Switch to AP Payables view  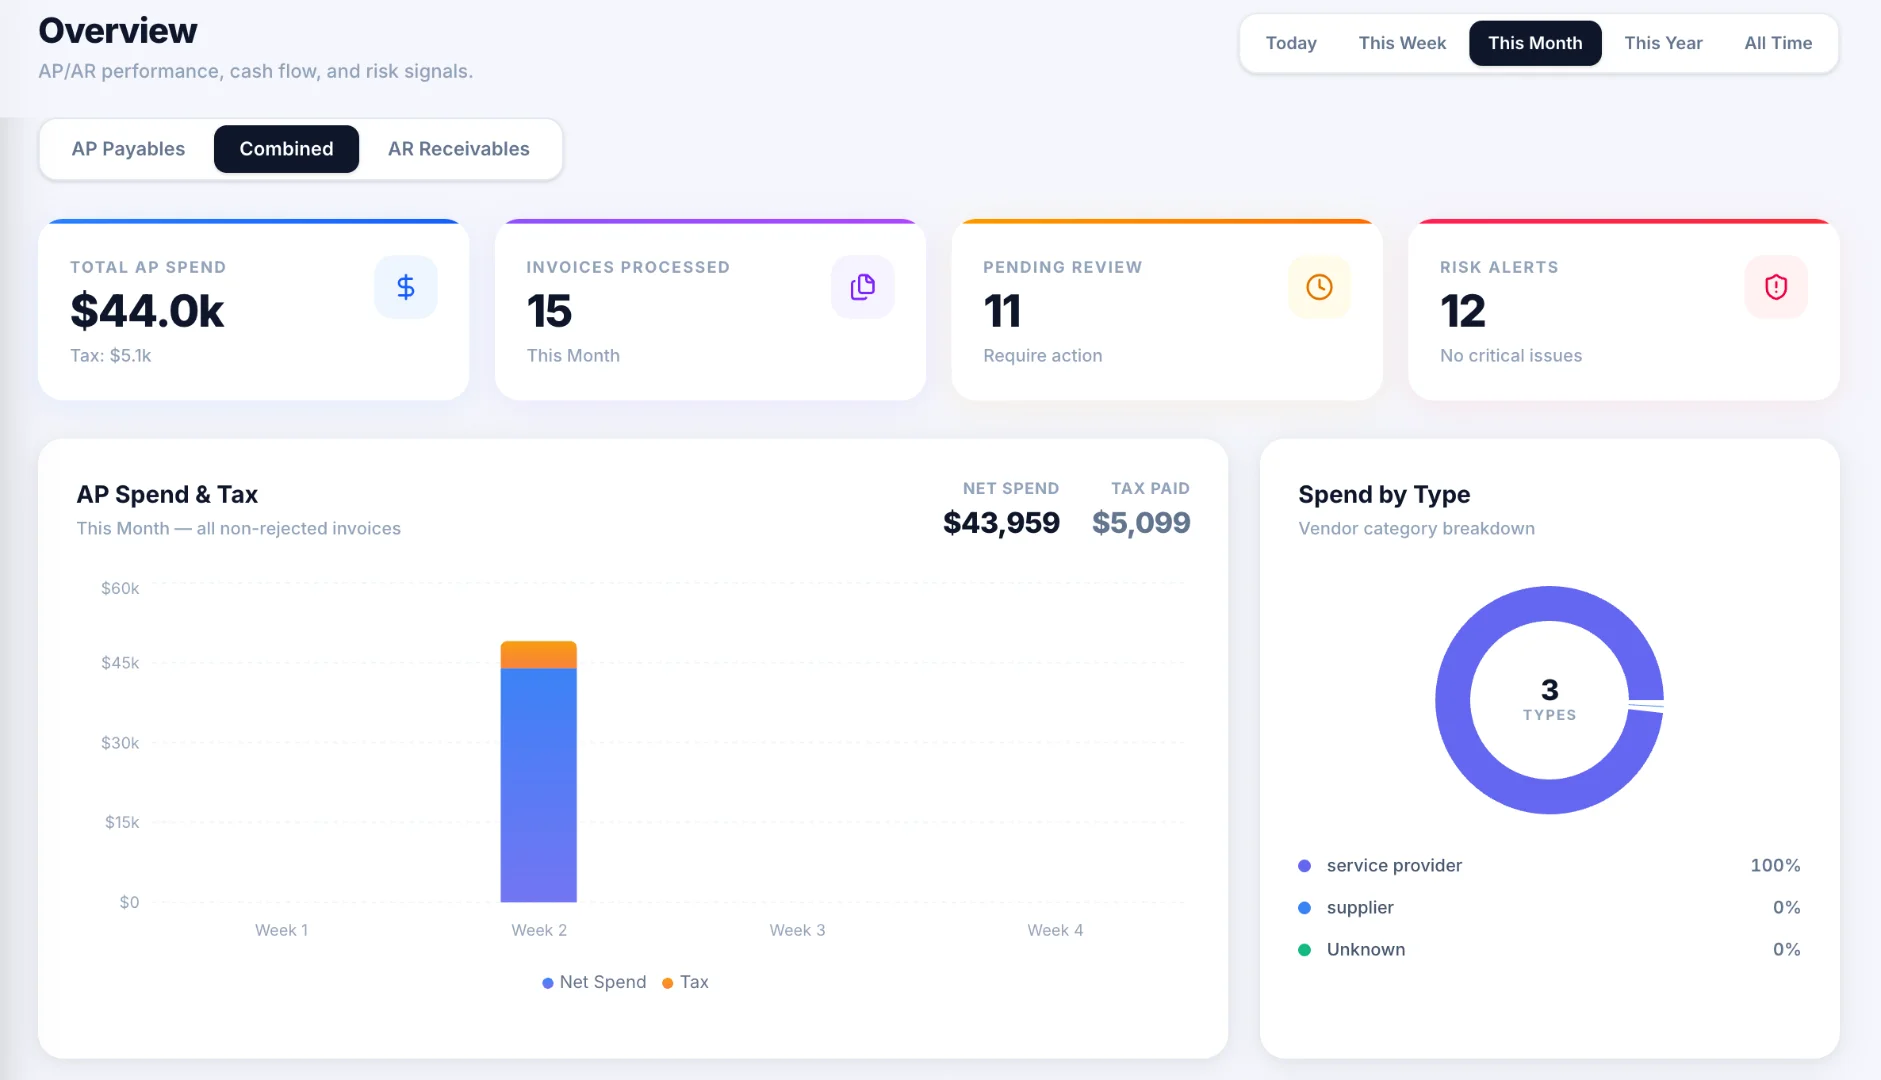[x=128, y=149]
